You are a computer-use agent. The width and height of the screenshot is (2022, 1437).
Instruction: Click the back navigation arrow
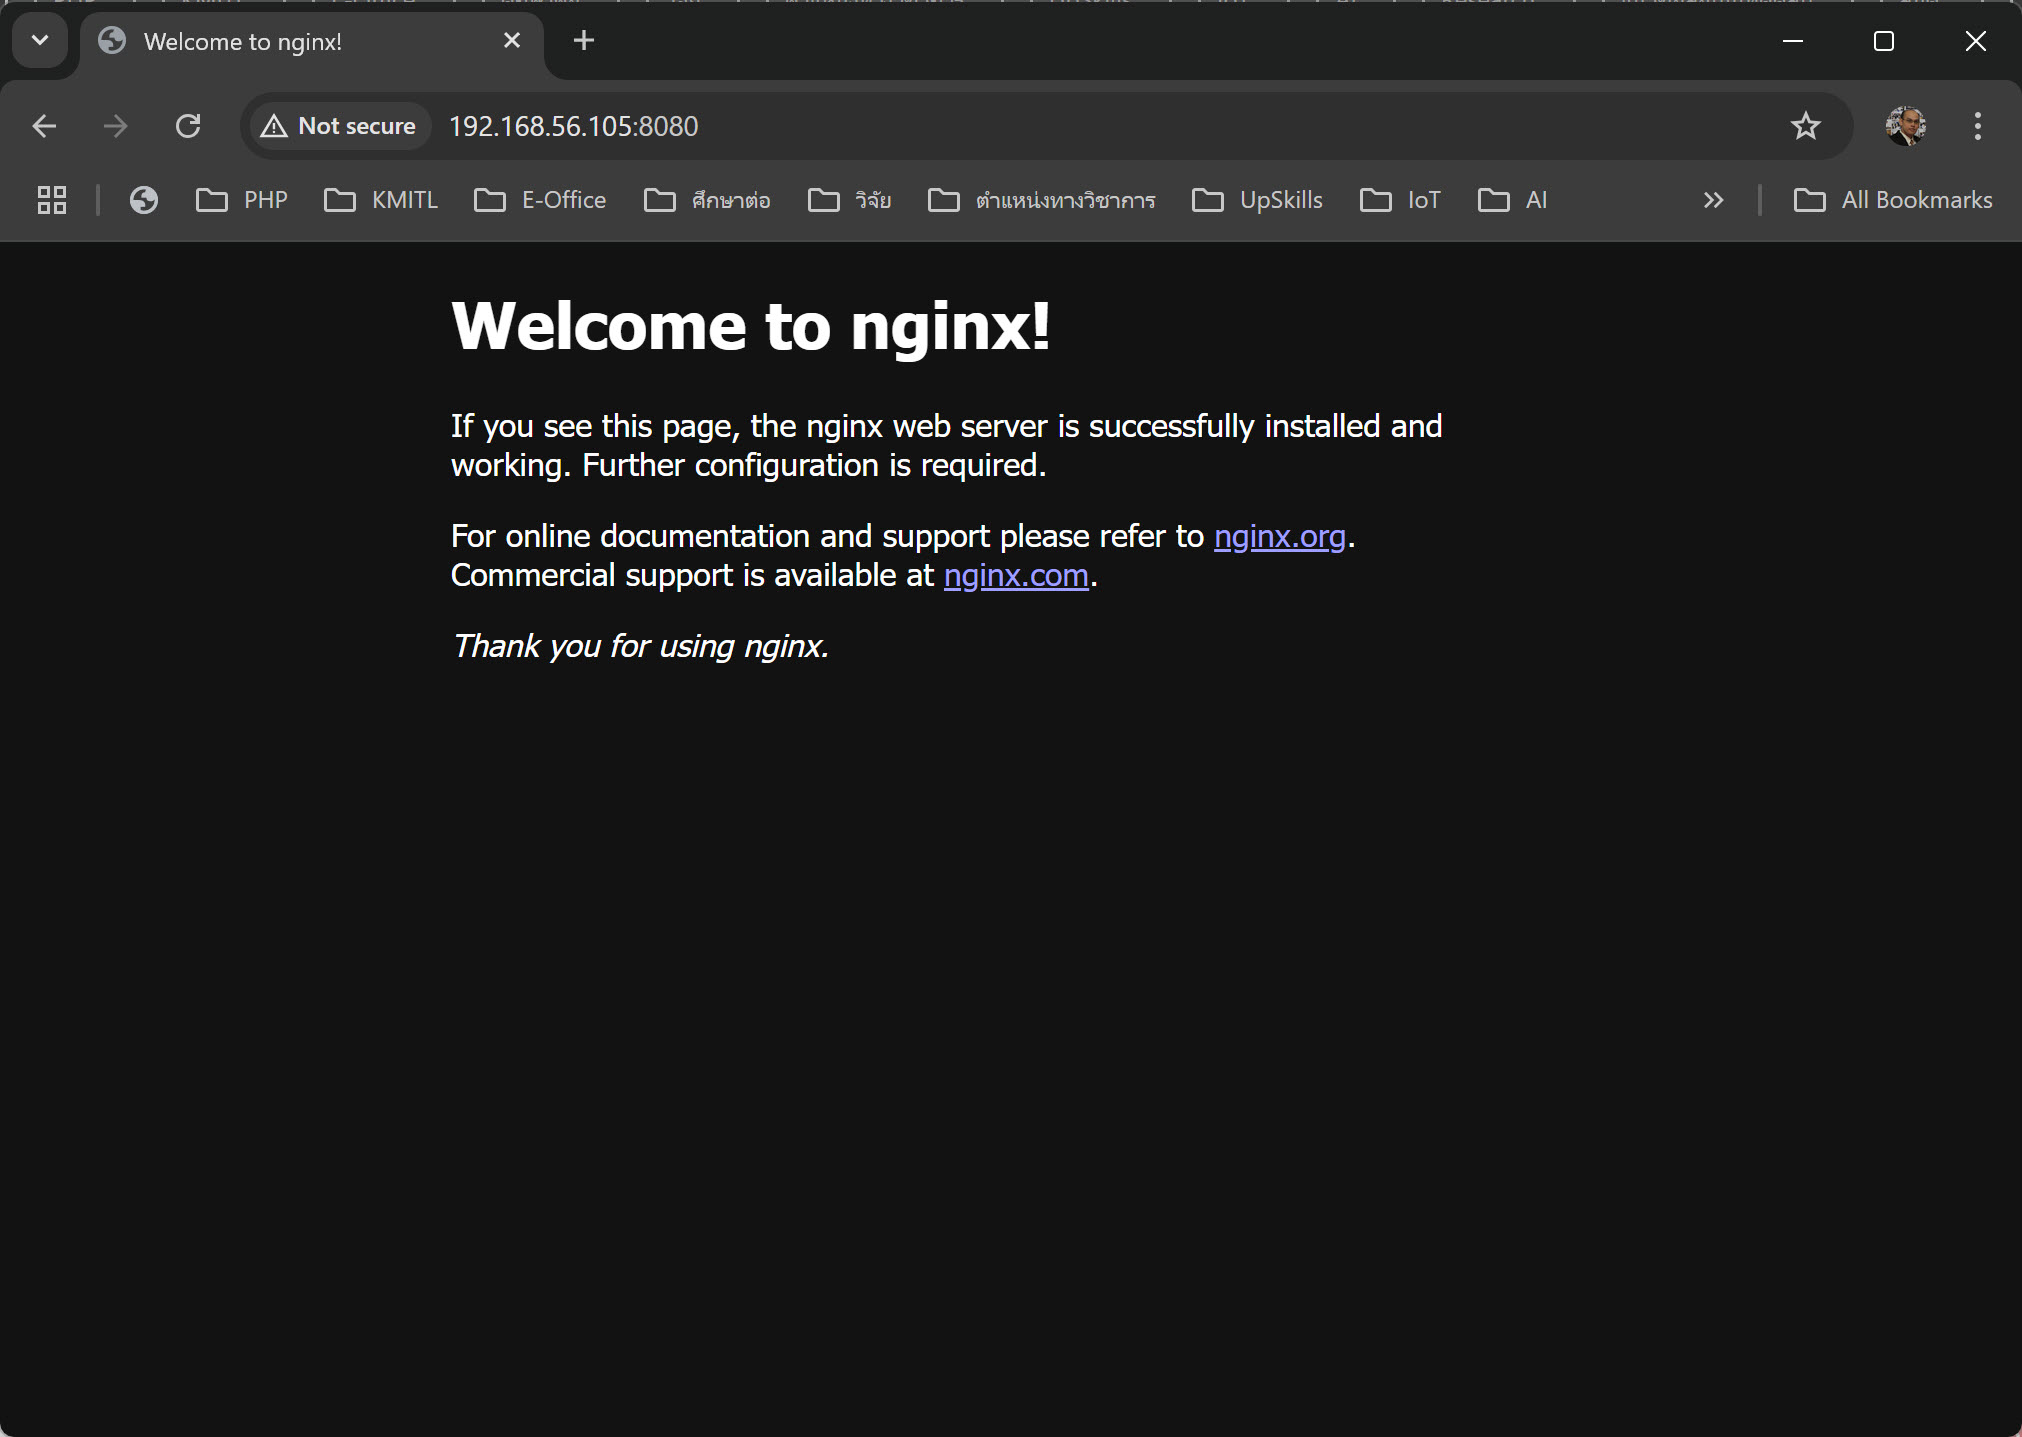point(44,126)
